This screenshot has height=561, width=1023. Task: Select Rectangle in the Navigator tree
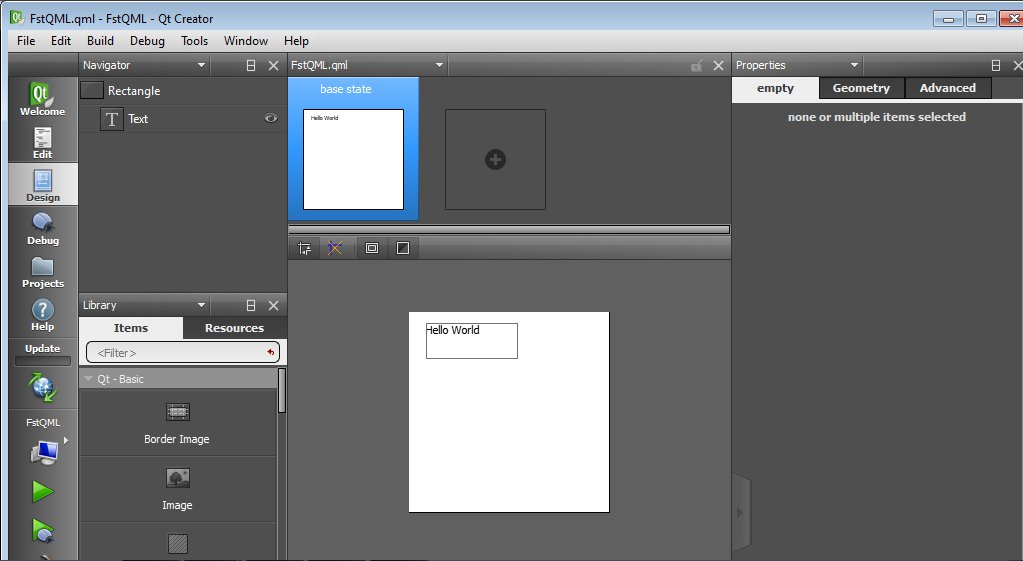[x=134, y=91]
